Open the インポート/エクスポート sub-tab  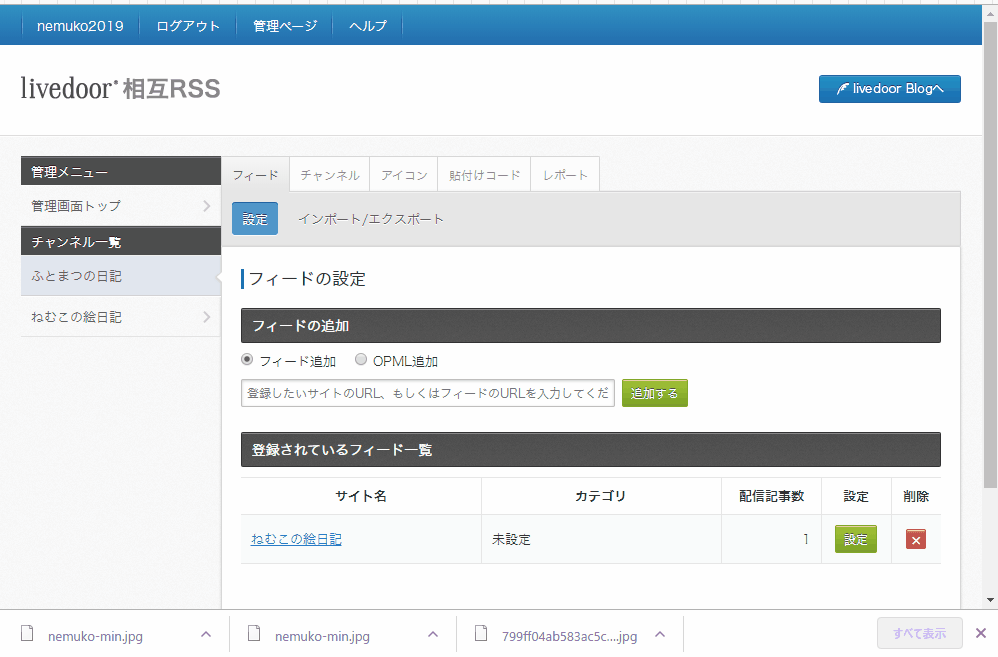click(x=371, y=219)
